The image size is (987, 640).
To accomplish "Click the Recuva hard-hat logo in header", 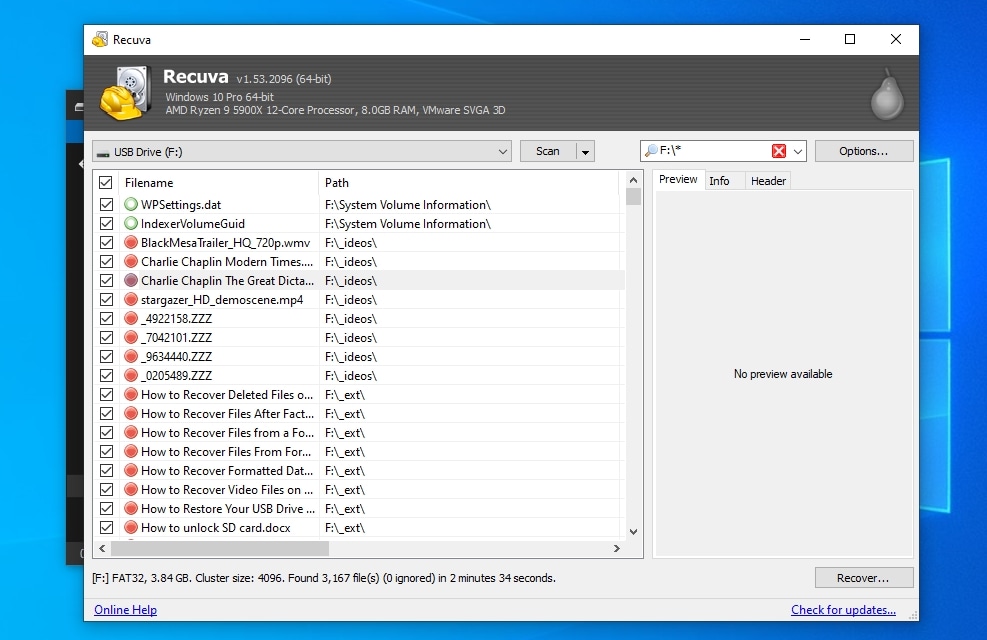I will click(x=125, y=93).
